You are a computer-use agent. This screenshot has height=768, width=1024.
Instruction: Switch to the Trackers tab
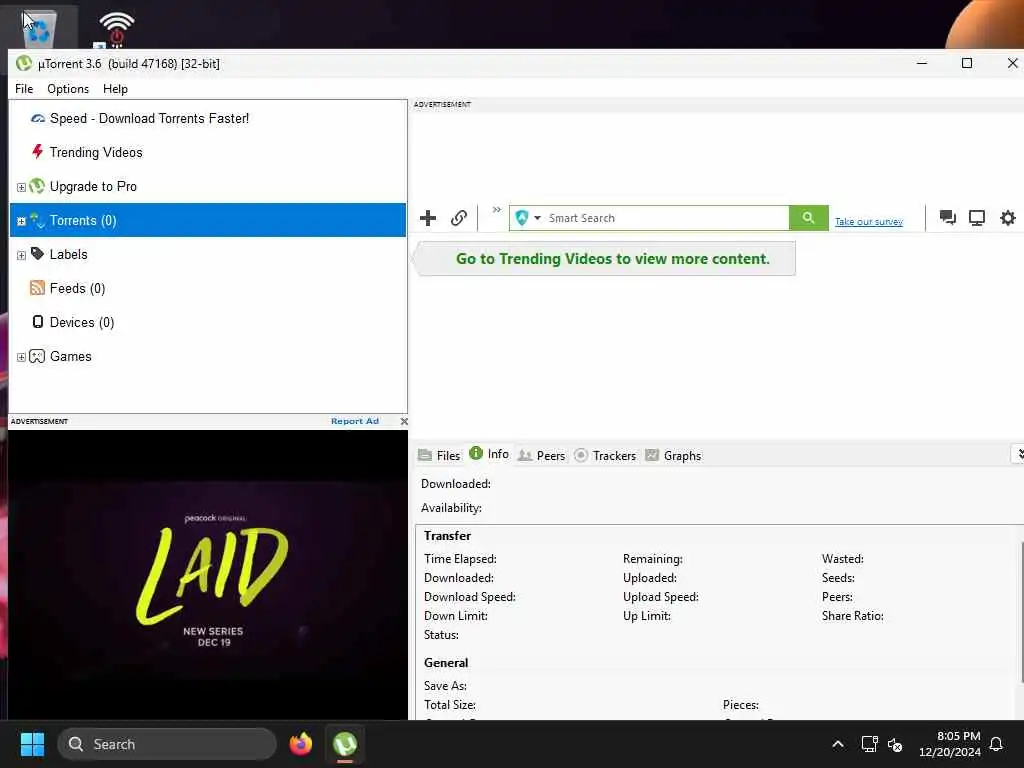605,455
